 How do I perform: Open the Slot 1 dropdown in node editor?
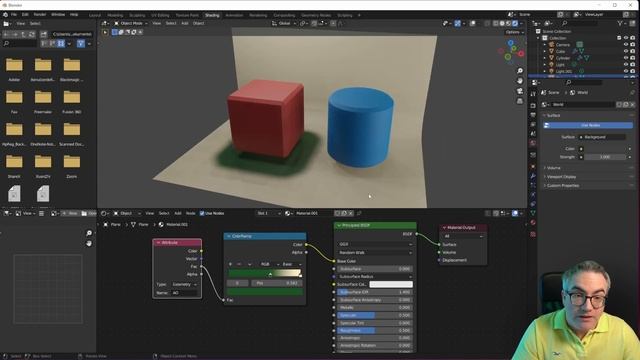(x=268, y=213)
